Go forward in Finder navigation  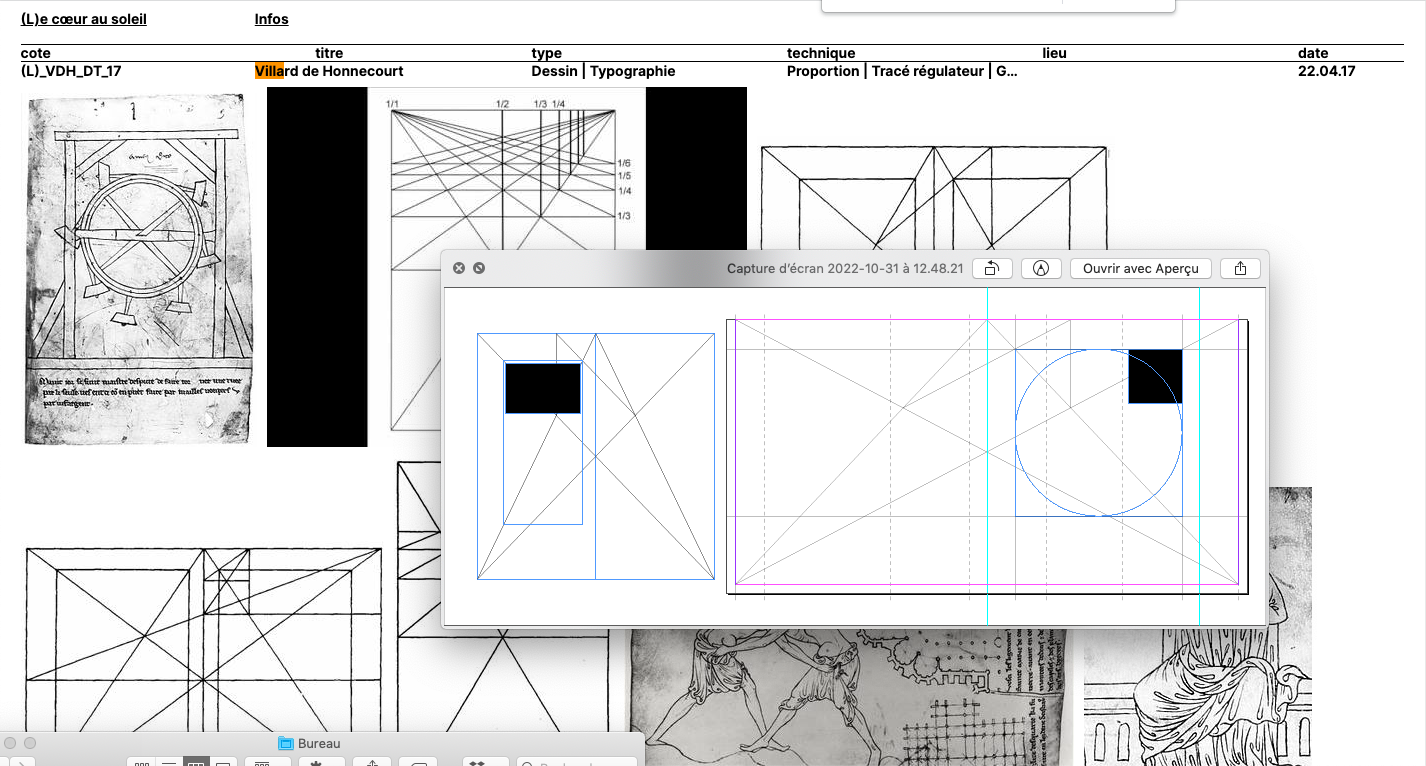(22, 764)
